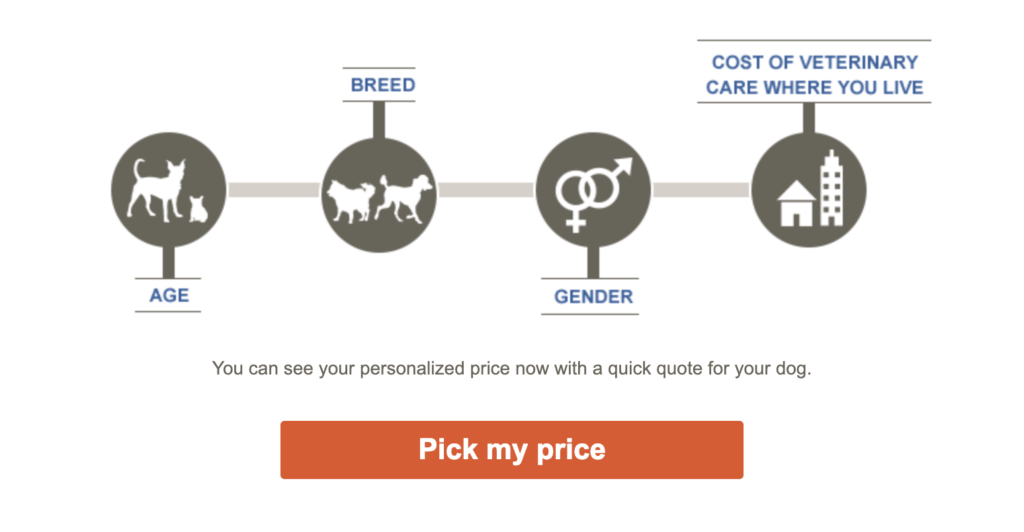Select the AGE label
This screenshot has height=532, width=1024.
click(169, 295)
